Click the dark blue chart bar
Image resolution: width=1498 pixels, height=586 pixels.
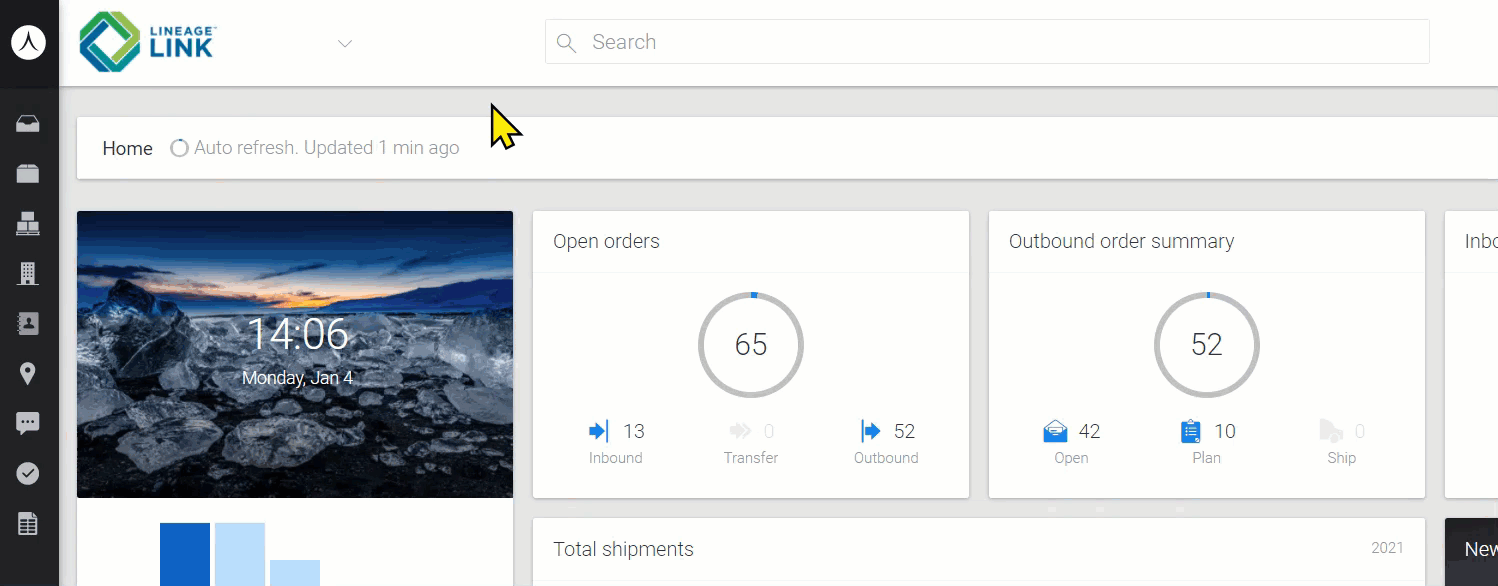pyautogui.click(x=185, y=554)
